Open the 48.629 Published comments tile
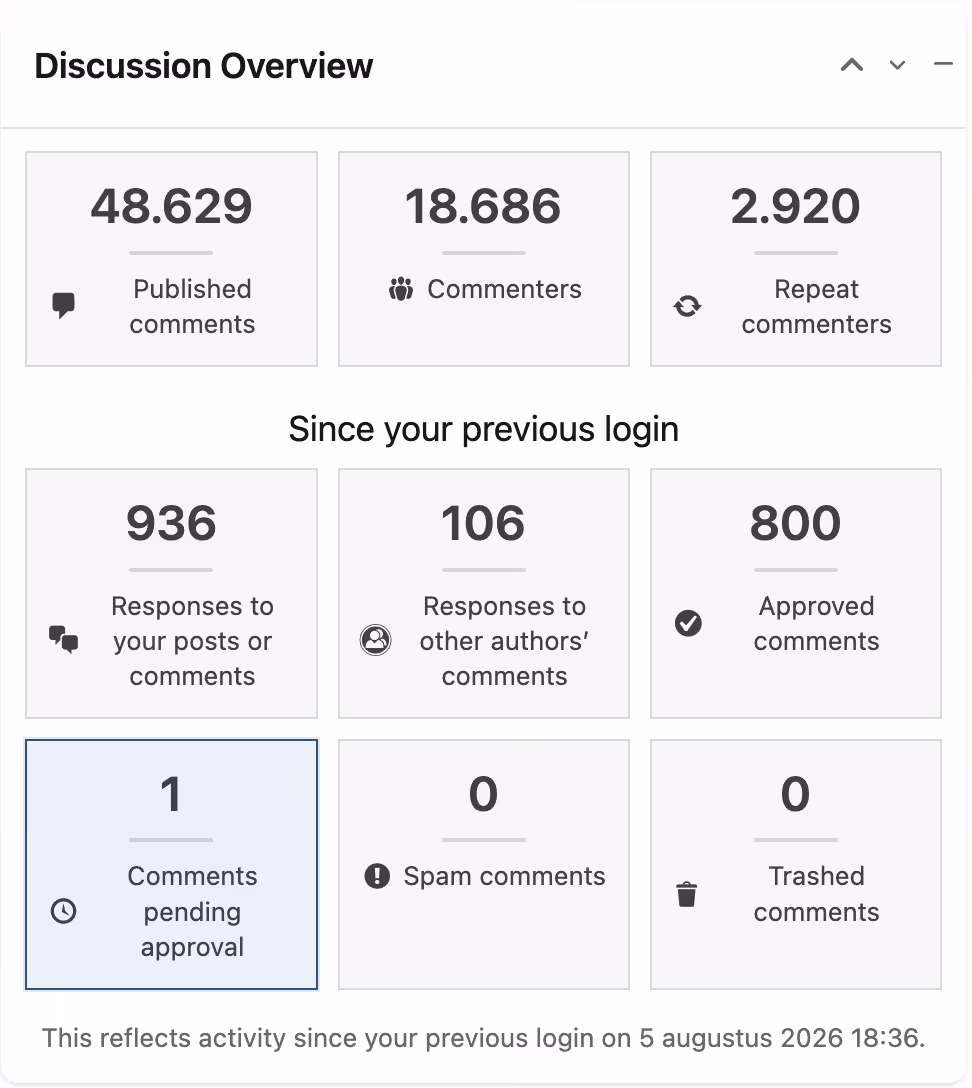This screenshot has width=972, height=1088. (171, 259)
